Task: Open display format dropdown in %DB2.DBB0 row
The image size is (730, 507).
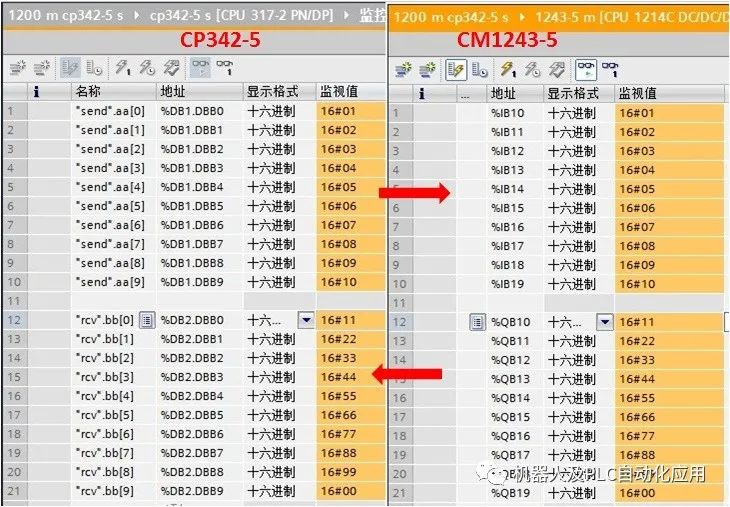Action: click(306, 320)
